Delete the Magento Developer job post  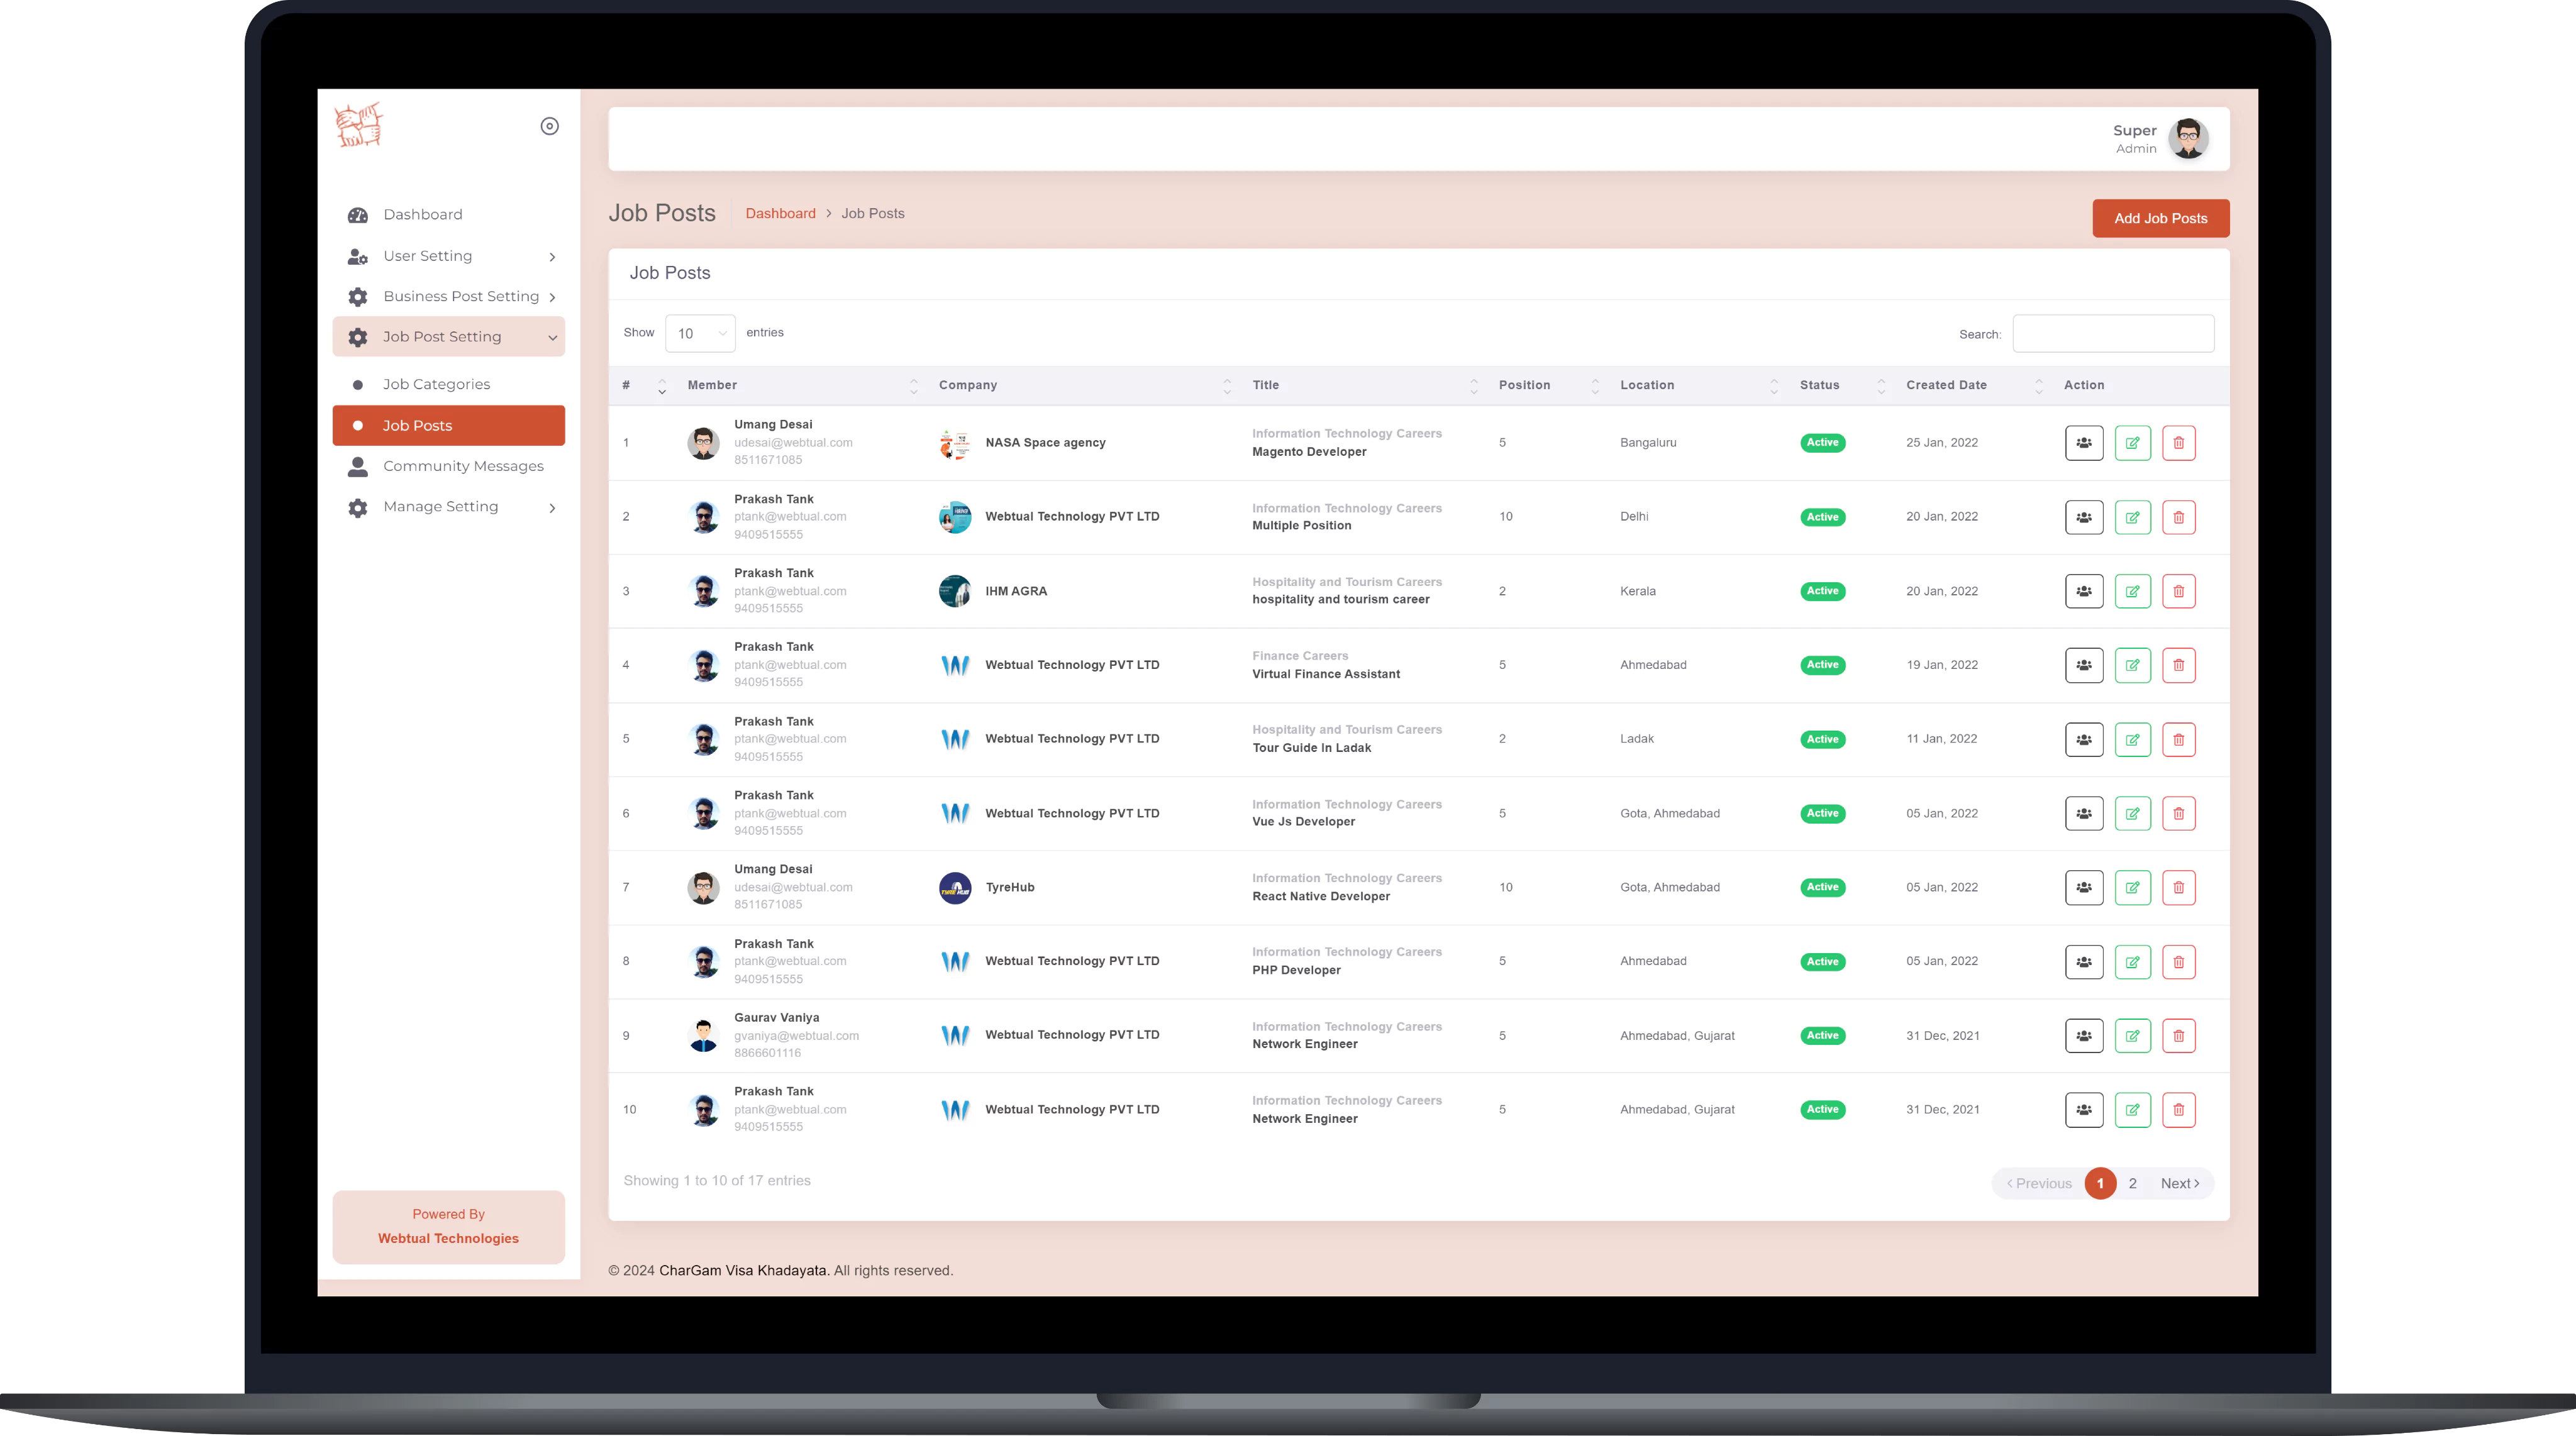click(2178, 443)
